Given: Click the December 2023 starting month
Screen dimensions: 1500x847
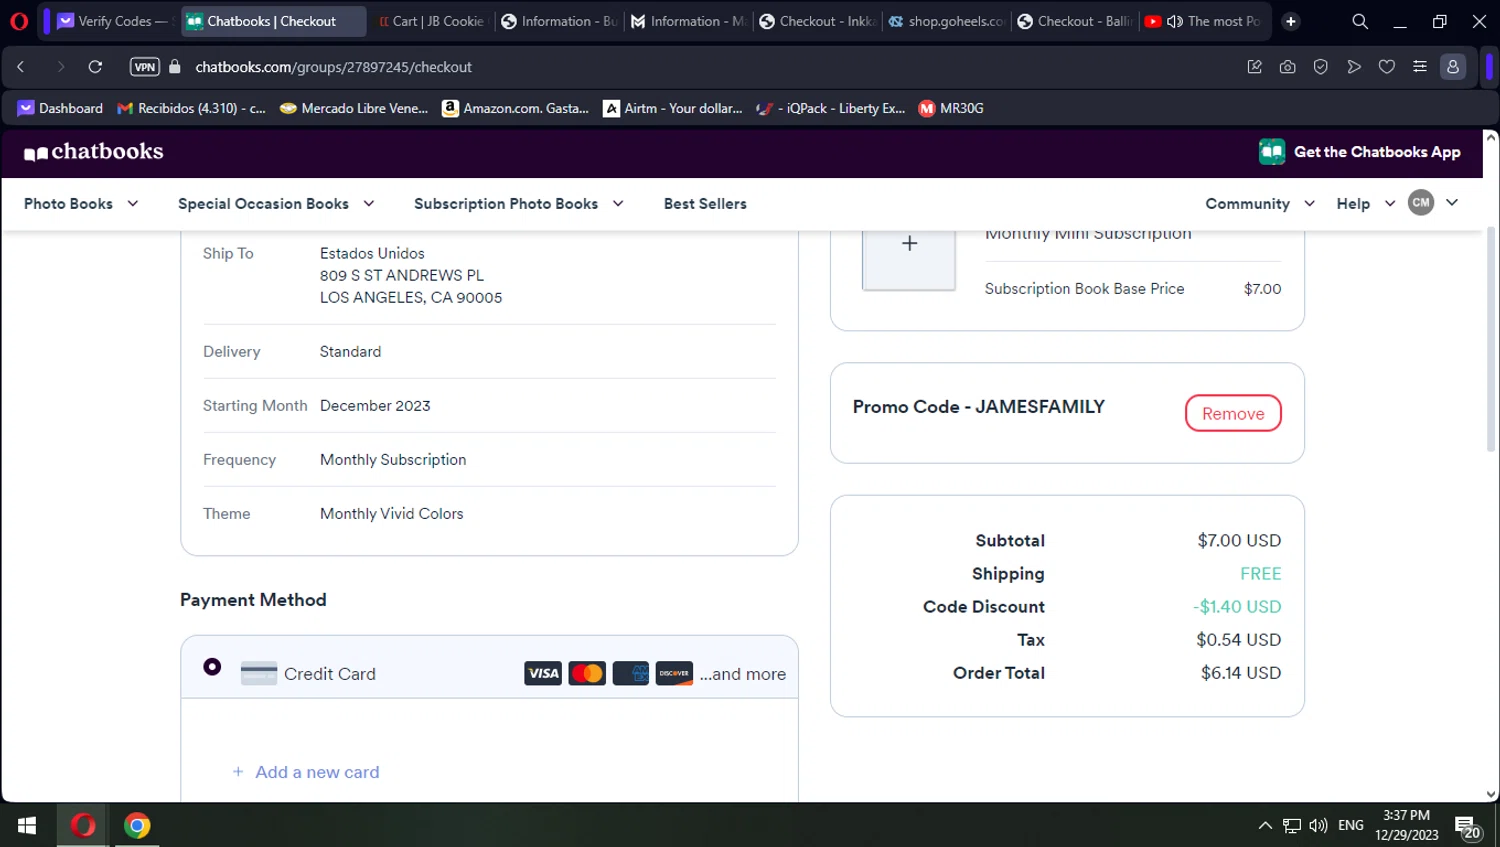Looking at the screenshot, I should 375,406.
